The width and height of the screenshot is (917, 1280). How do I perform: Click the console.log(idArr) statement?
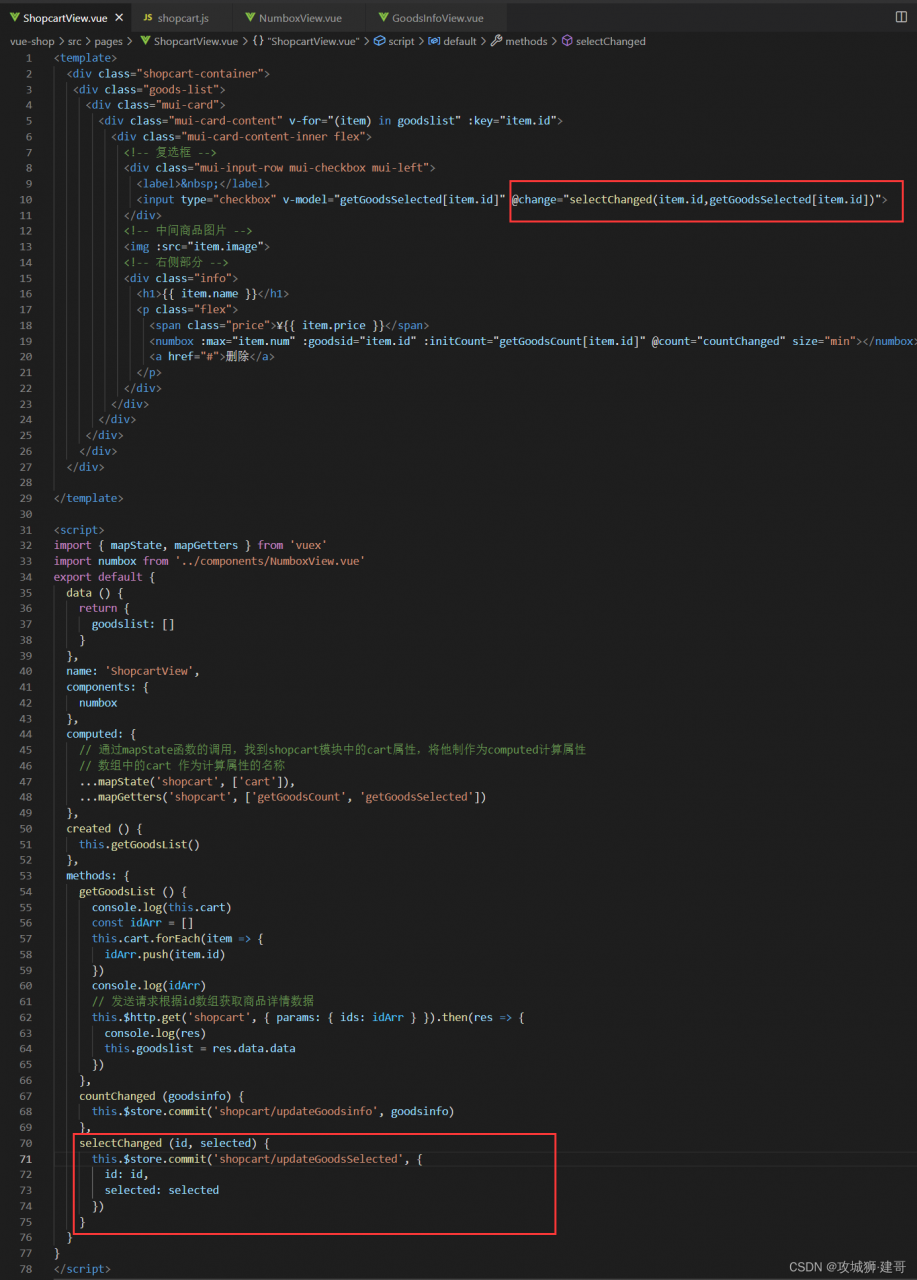(x=149, y=985)
